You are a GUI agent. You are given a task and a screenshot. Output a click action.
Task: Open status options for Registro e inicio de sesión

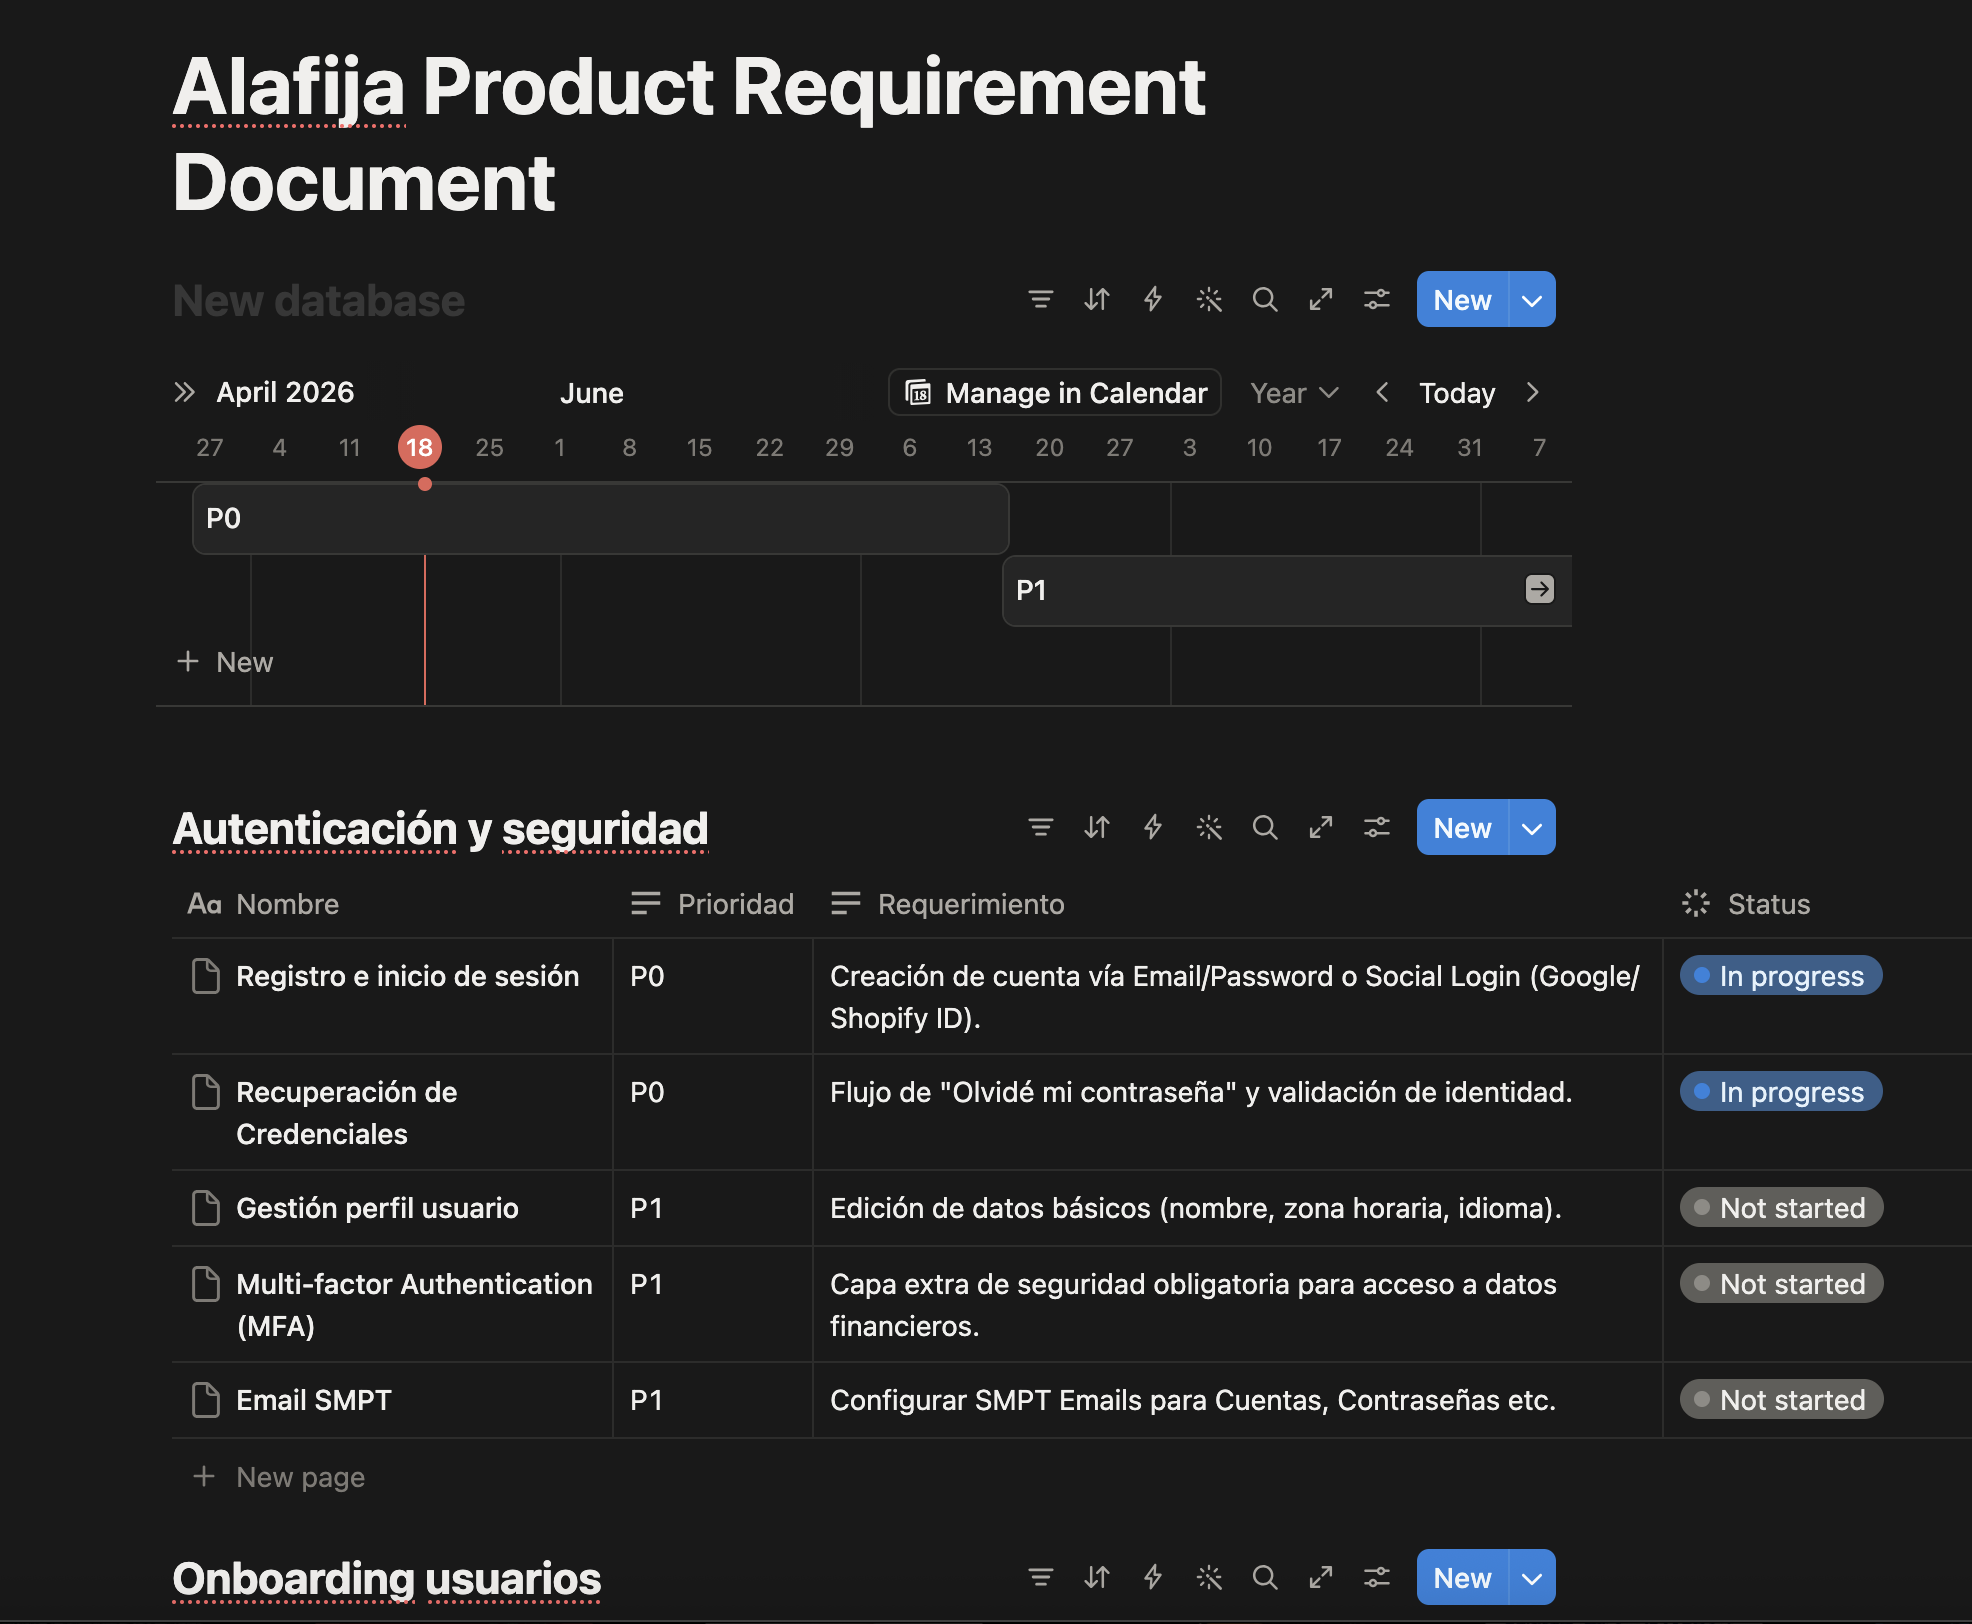tap(1781, 976)
